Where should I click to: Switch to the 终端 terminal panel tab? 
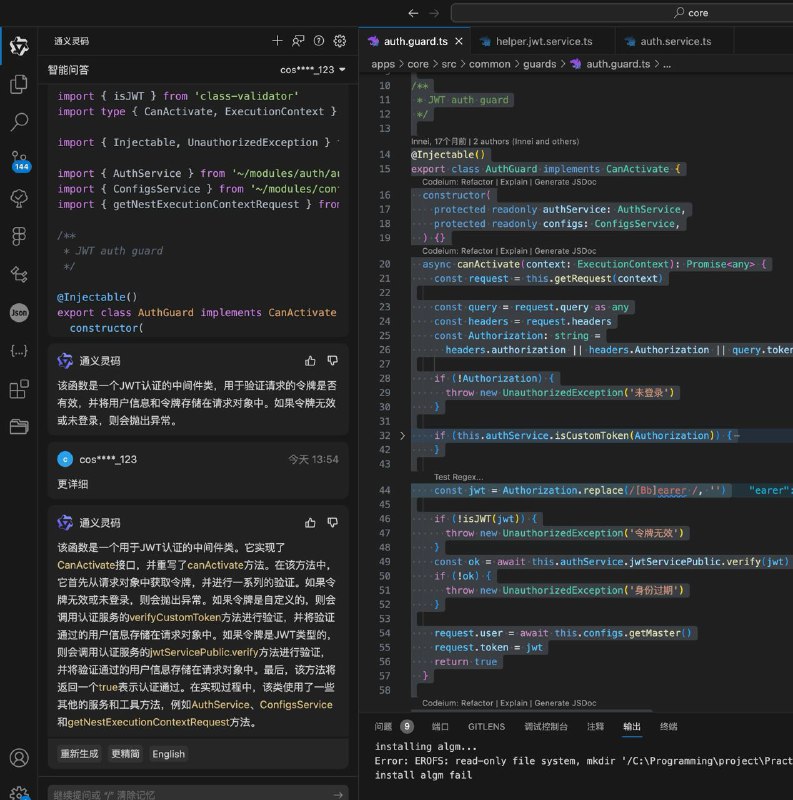click(x=668, y=726)
